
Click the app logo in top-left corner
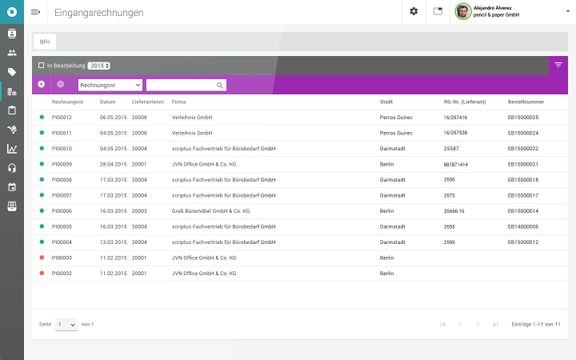point(12,12)
